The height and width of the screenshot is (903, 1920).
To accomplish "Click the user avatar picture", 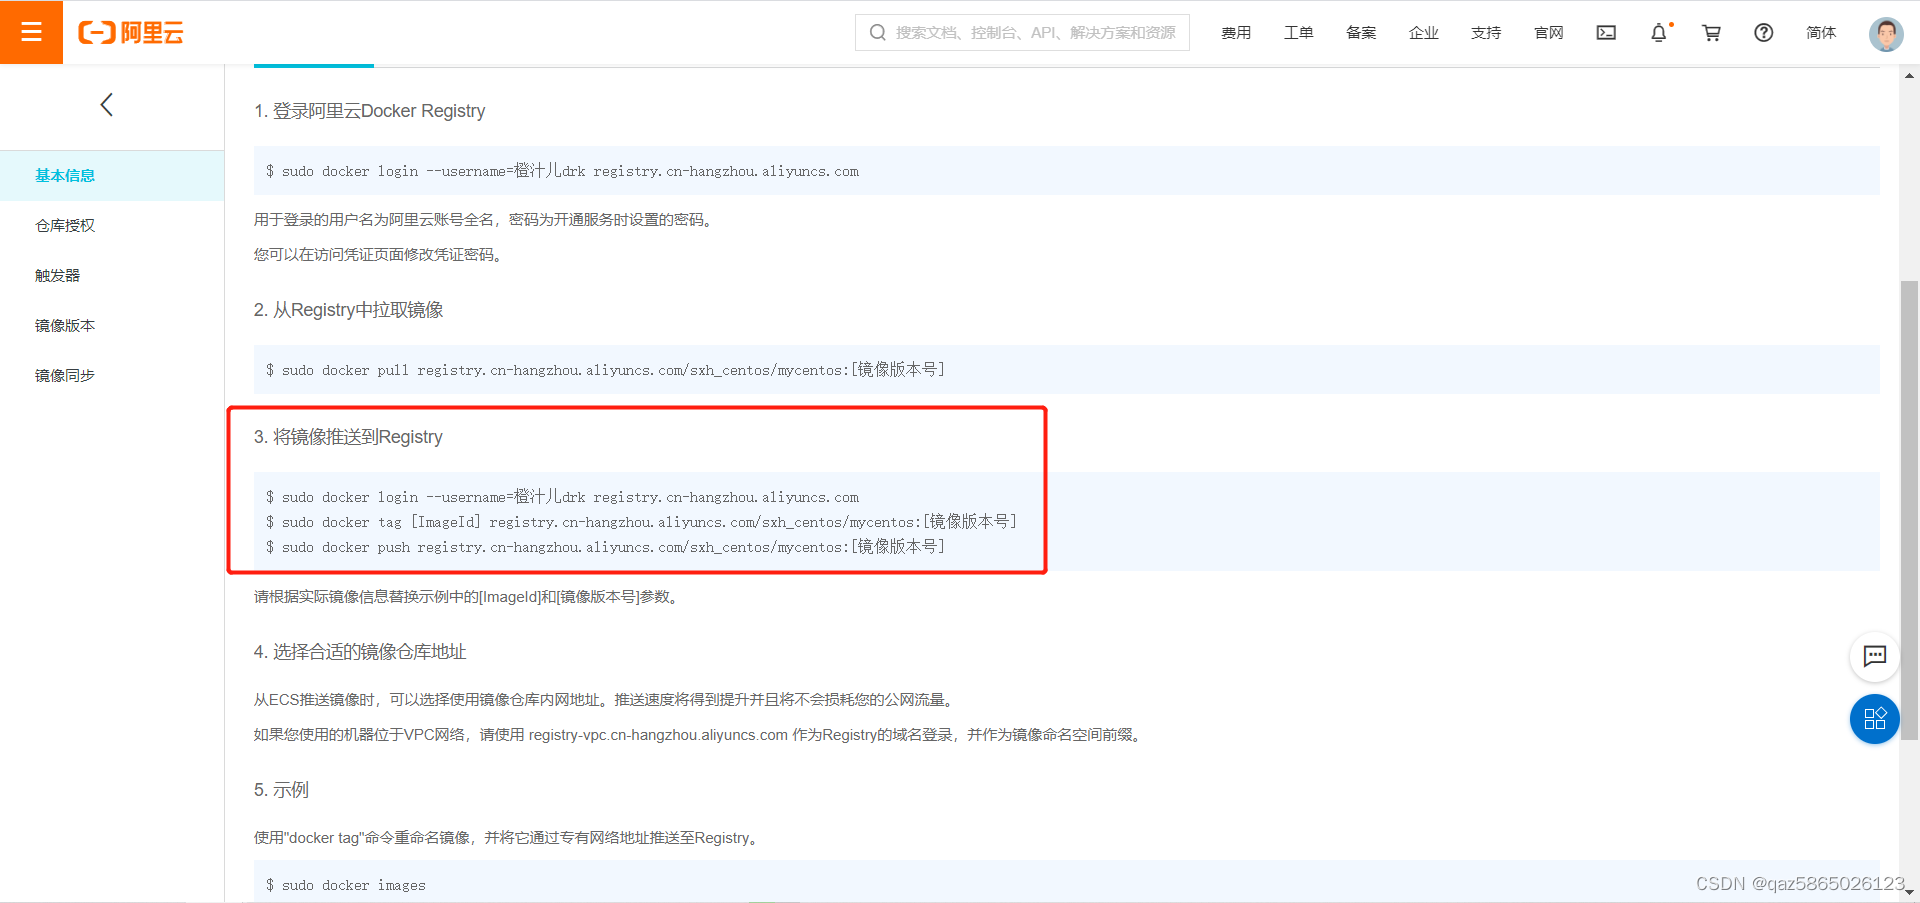I will [1884, 32].
